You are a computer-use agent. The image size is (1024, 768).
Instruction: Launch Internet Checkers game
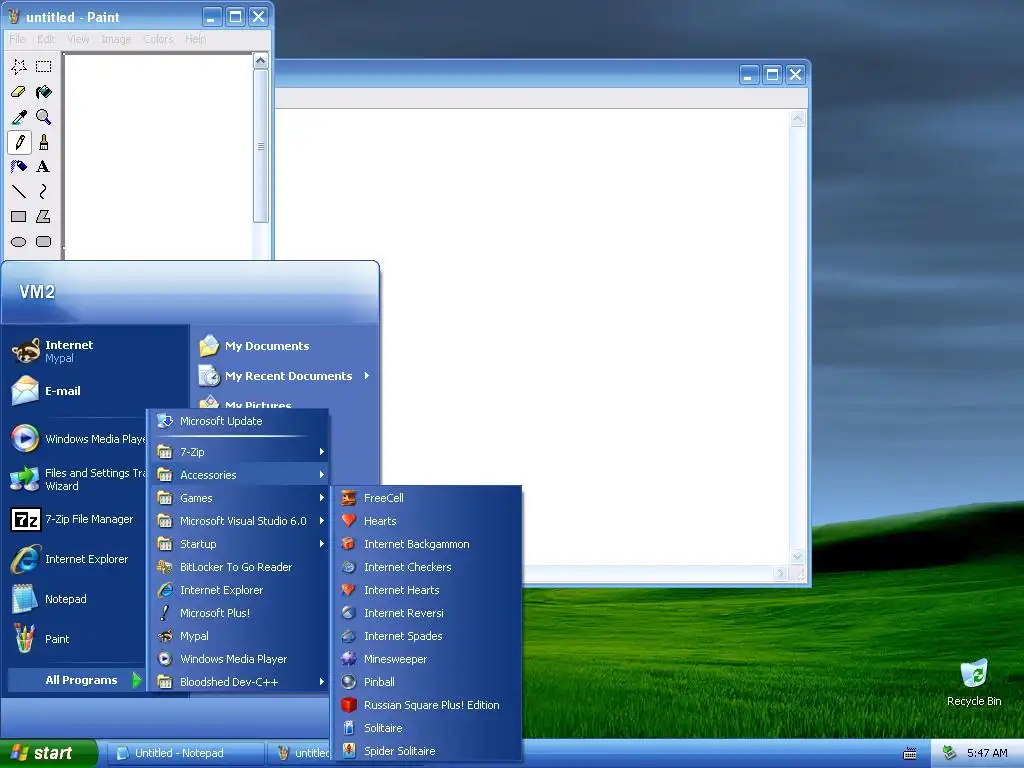point(428,567)
